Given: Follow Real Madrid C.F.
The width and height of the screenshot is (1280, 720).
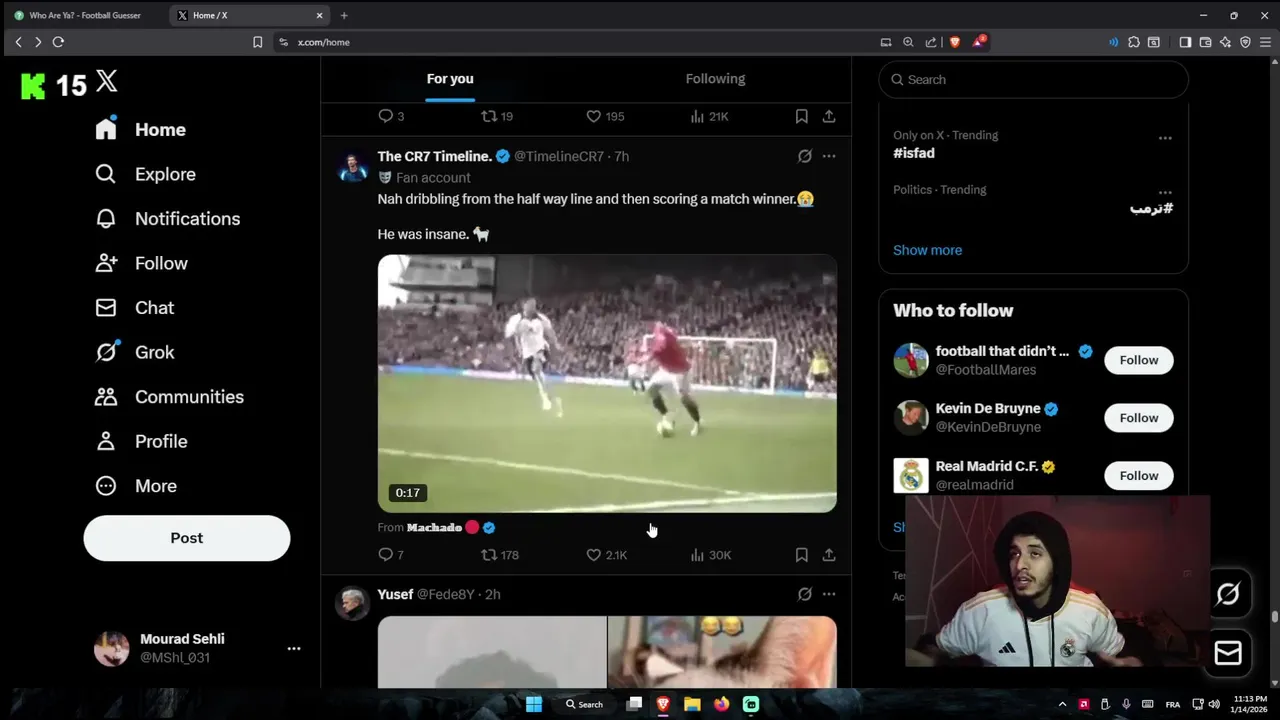Looking at the screenshot, I should [1139, 476].
